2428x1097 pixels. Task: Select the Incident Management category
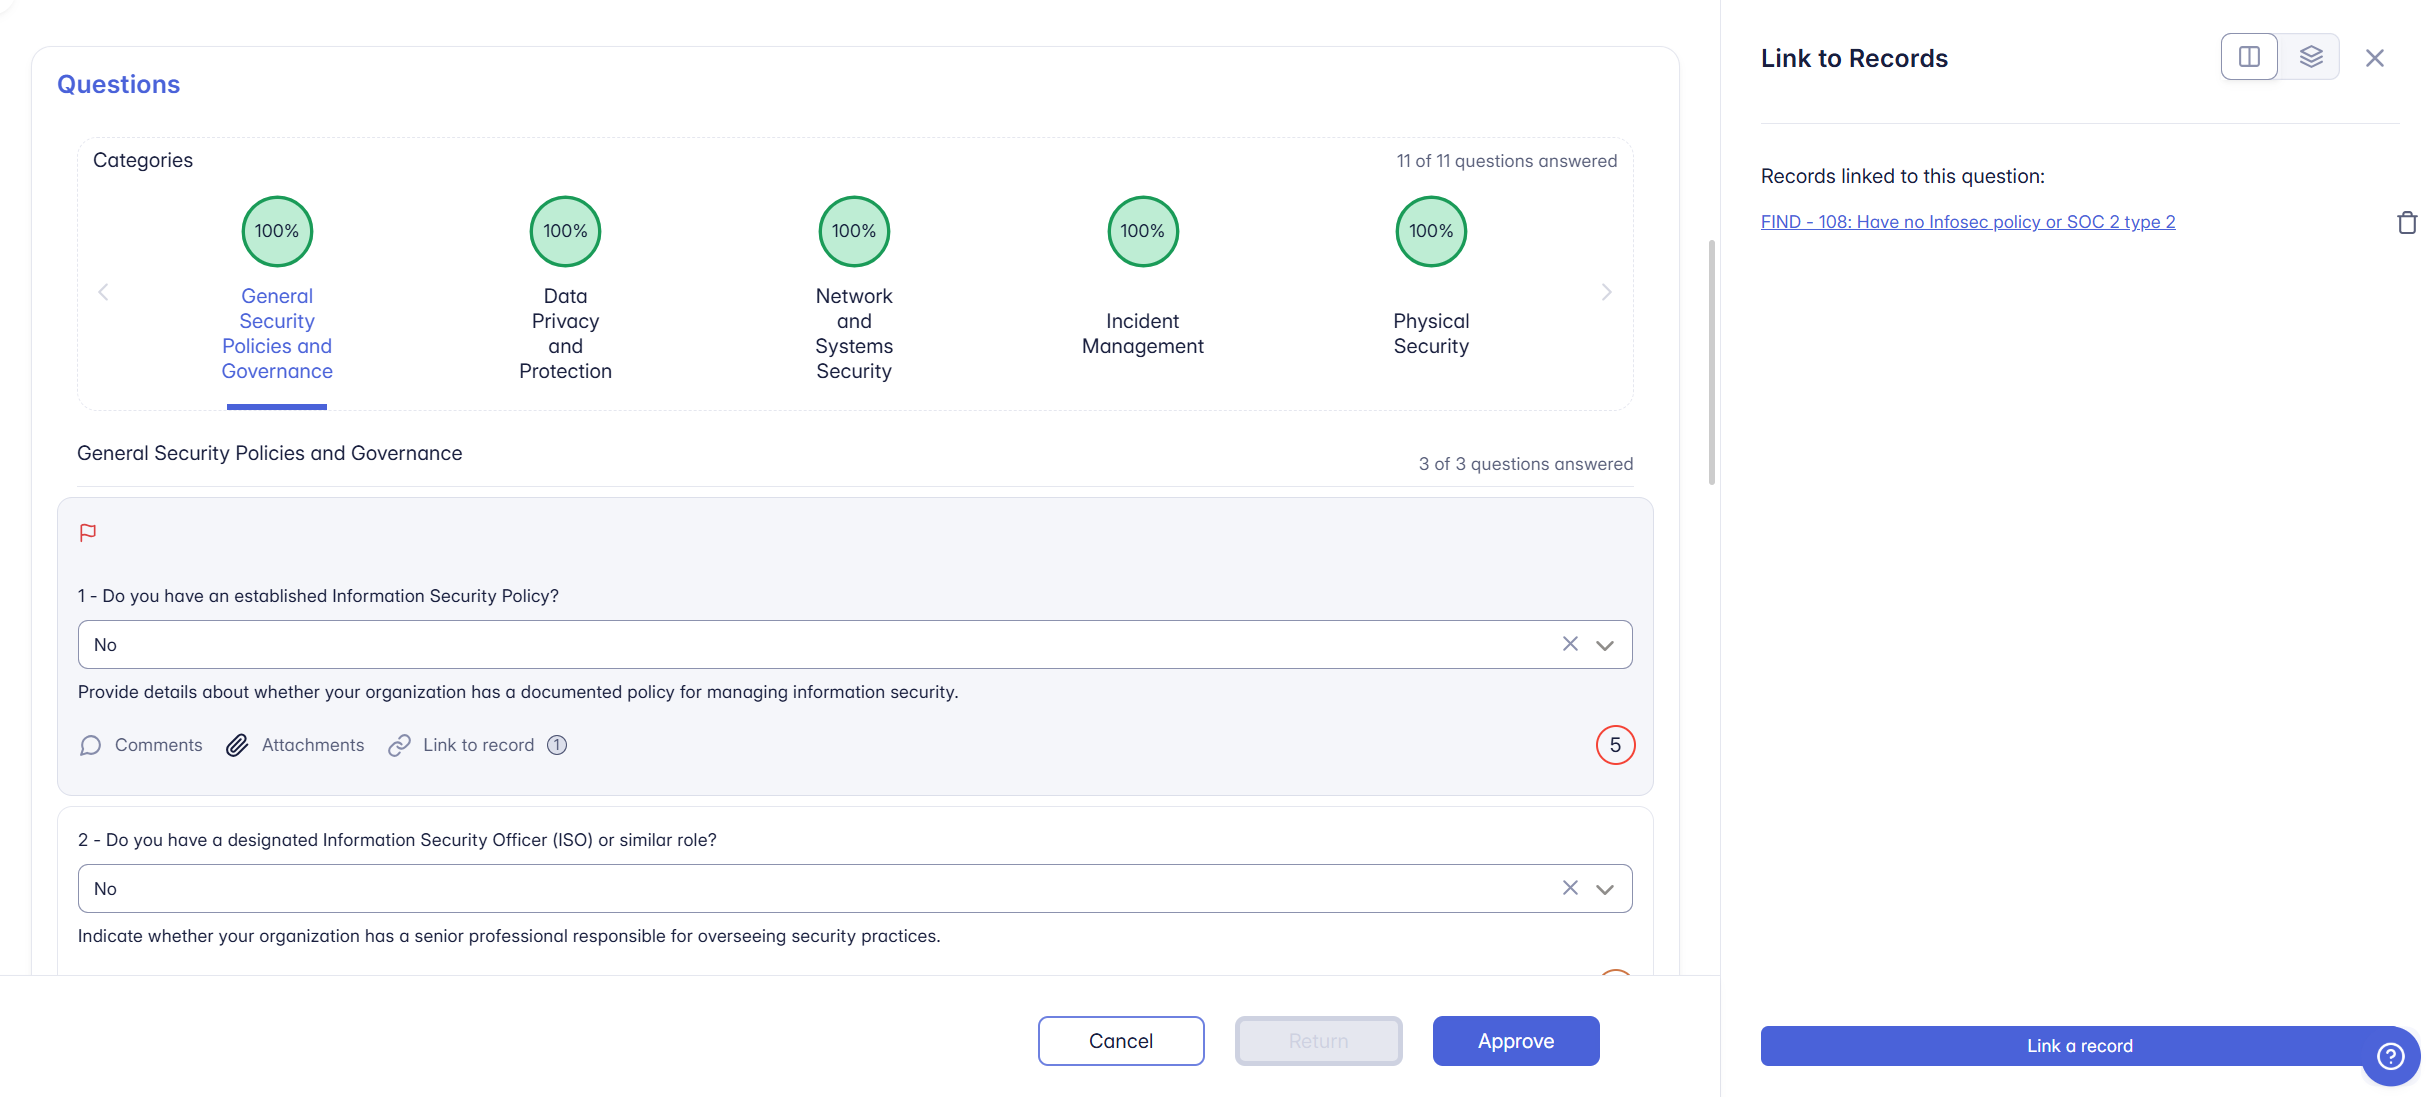[1142, 333]
